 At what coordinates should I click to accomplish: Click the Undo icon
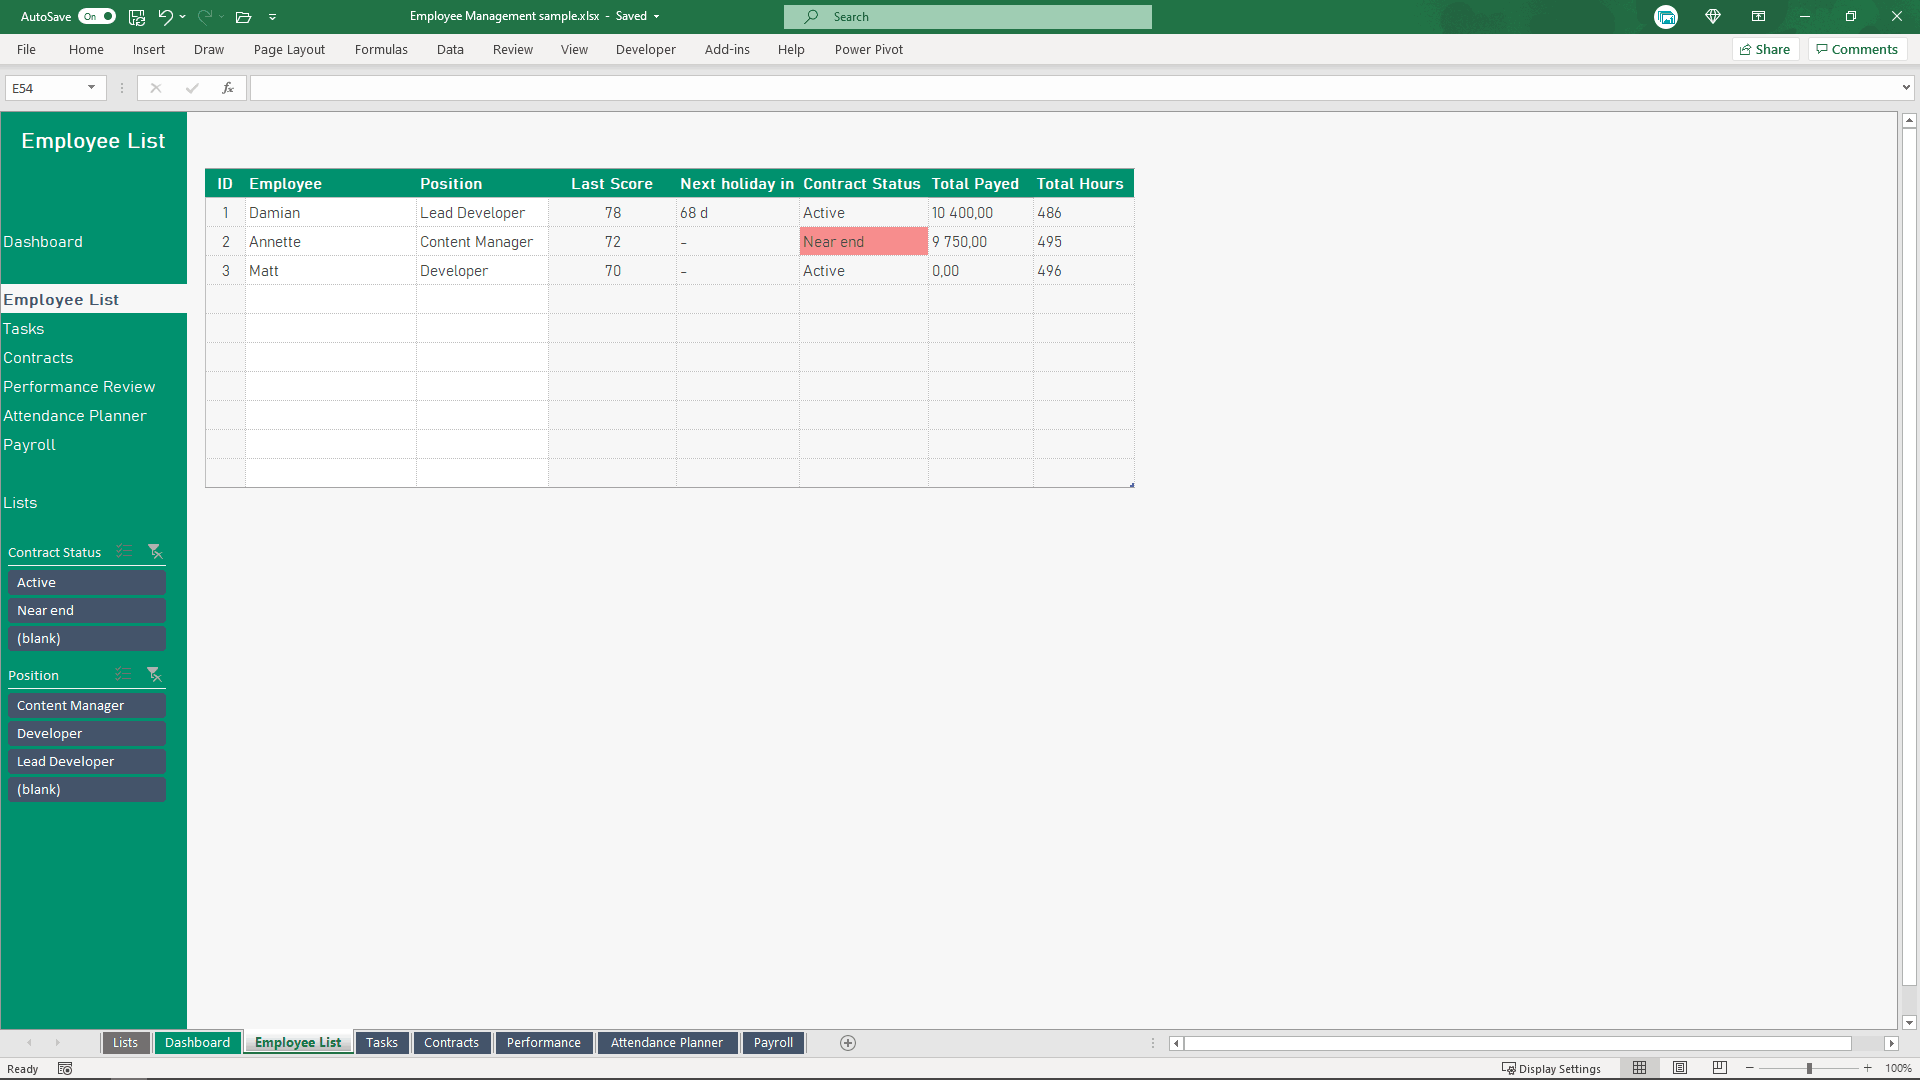pyautogui.click(x=165, y=16)
